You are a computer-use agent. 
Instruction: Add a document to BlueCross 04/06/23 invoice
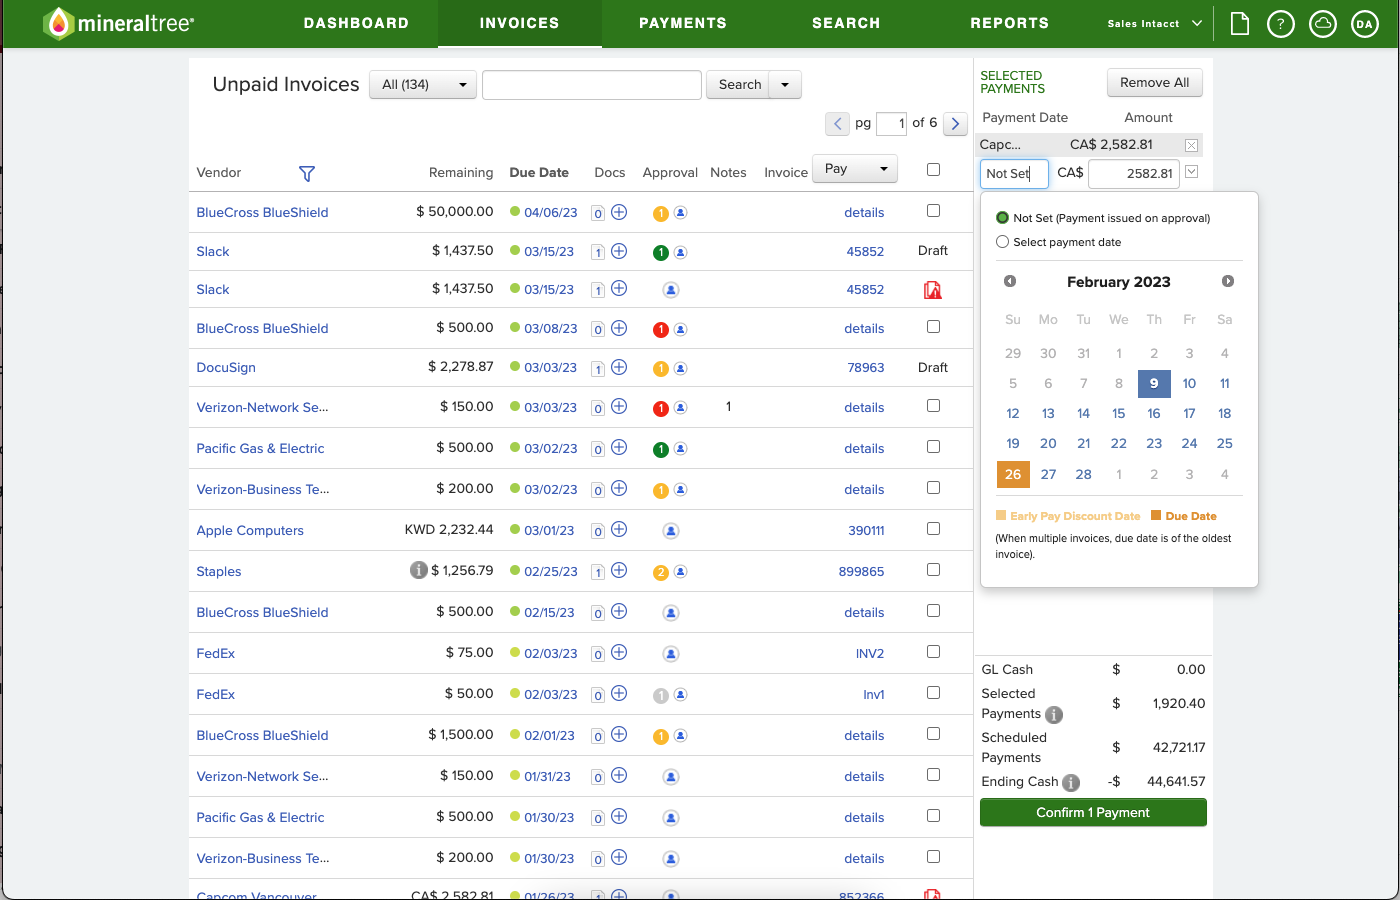click(x=619, y=212)
